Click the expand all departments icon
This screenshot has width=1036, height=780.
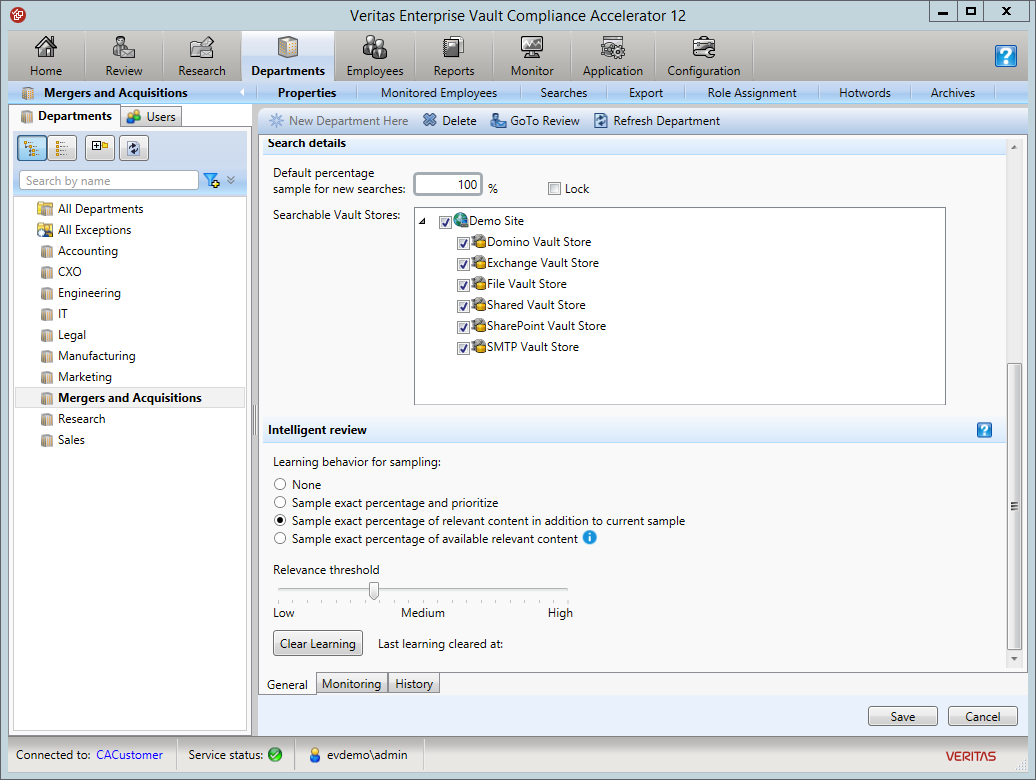point(100,148)
